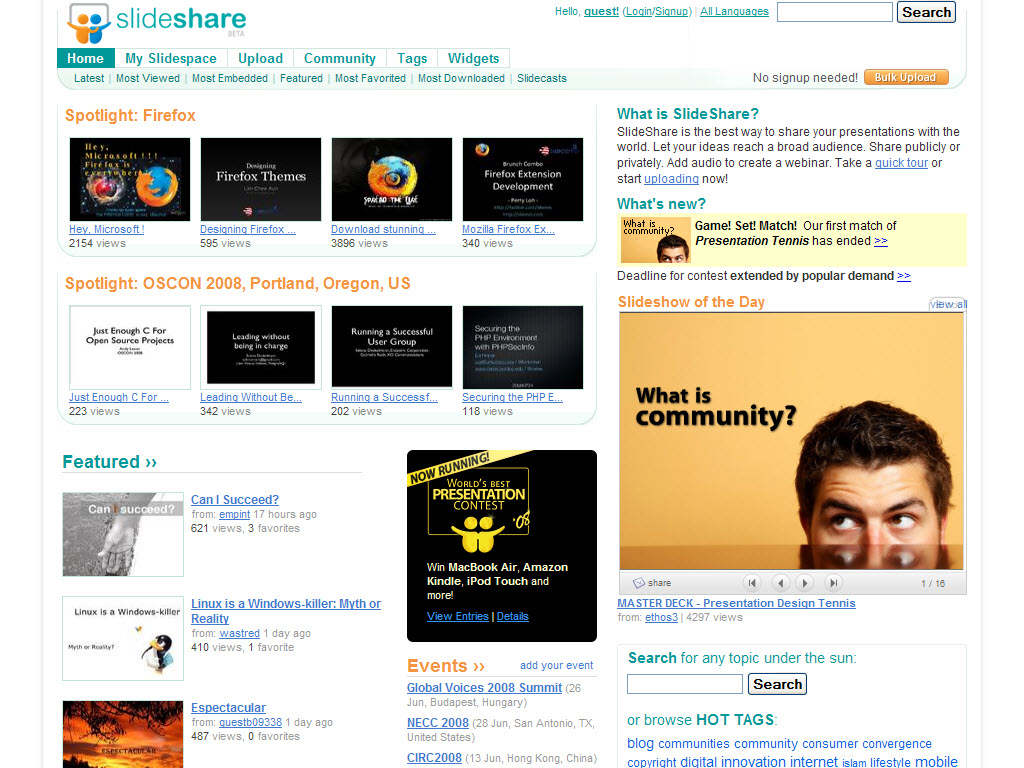Screen dimensions: 1024x768
Task: Select Most Viewed submenu link
Action: [148, 78]
